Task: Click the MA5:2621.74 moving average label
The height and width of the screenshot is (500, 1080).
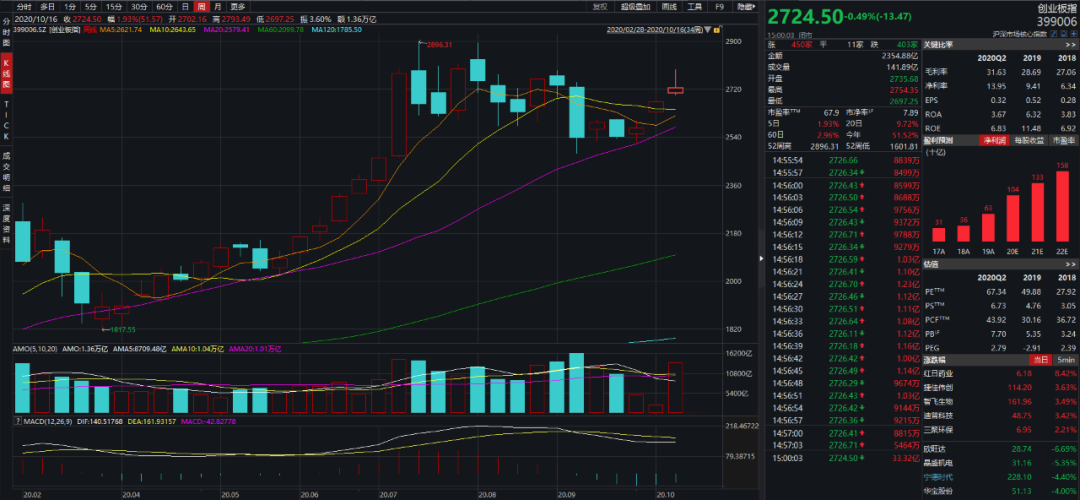Action: 120,30
